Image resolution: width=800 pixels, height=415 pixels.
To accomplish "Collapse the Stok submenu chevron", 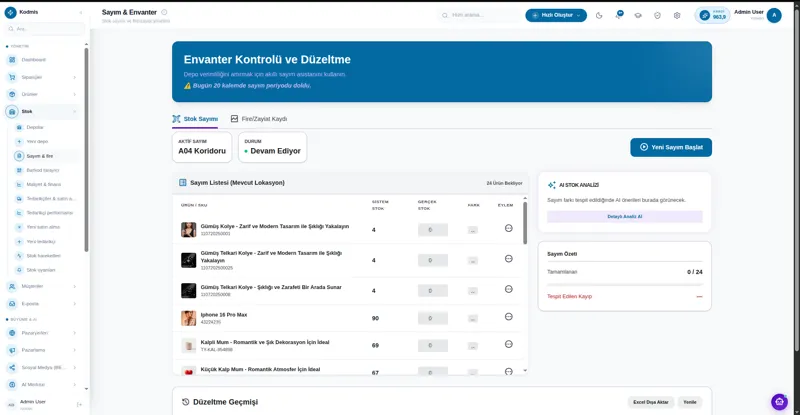I will (74, 111).
